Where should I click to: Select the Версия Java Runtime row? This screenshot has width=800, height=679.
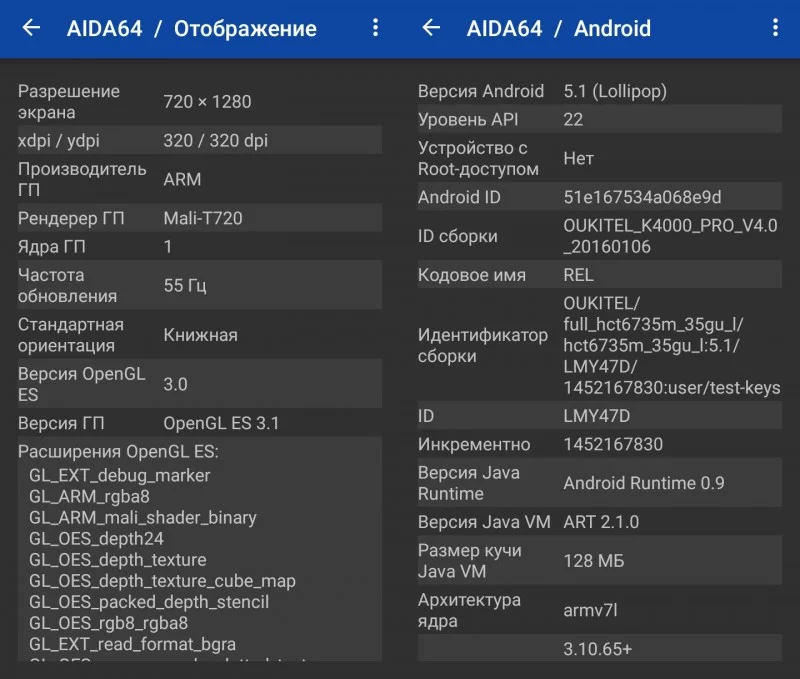pos(598,483)
